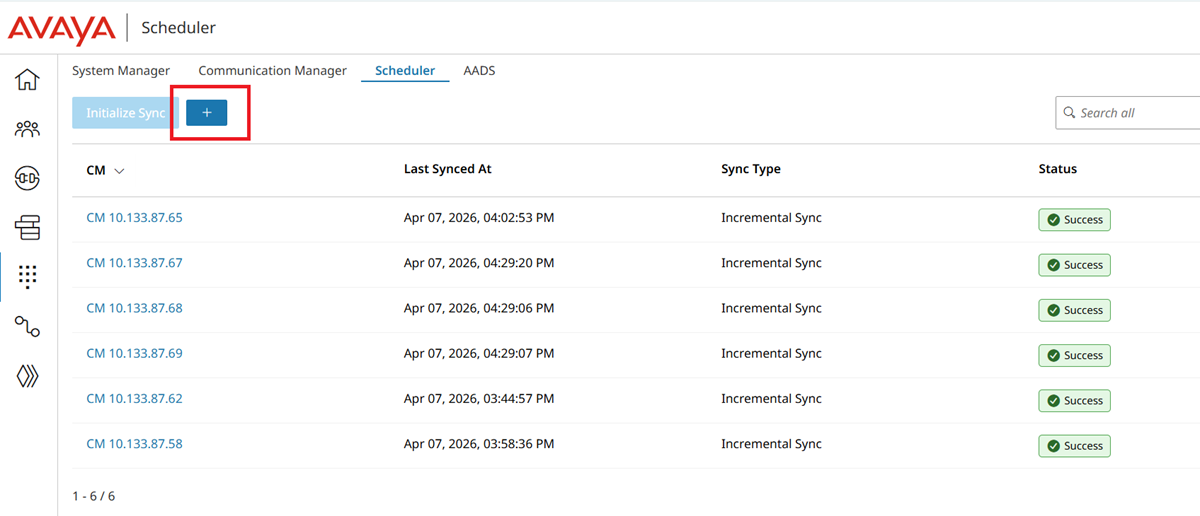
Task: Click the 1 - 6 / 6 pagination text
Action: (x=93, y=495)
